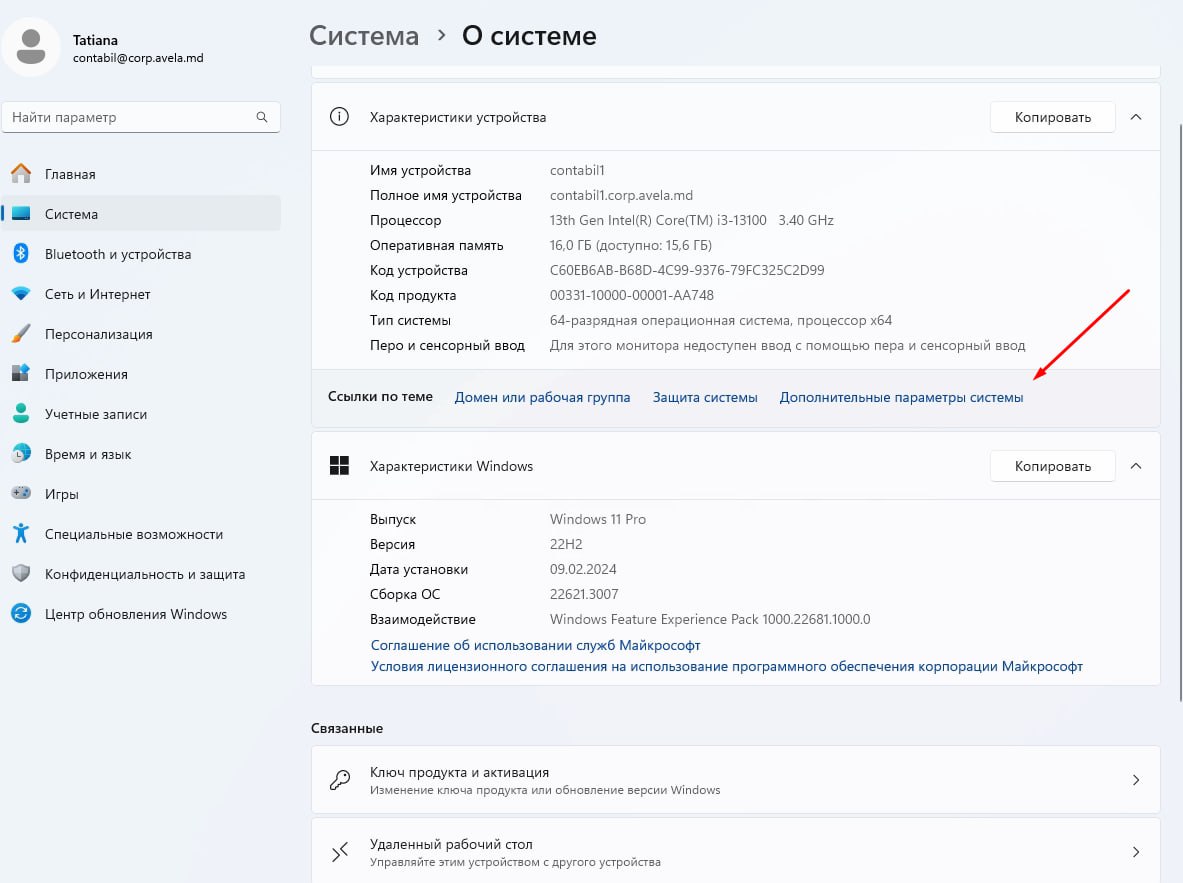Click the OS build value 22621.3007
This screenshot has width=1183, height=883.
[x=584, y=594]
